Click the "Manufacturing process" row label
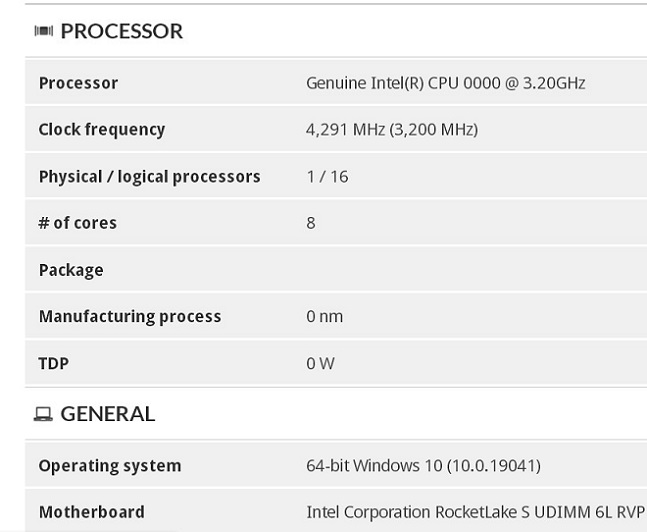647x532 pixels. tap(129, 316)
